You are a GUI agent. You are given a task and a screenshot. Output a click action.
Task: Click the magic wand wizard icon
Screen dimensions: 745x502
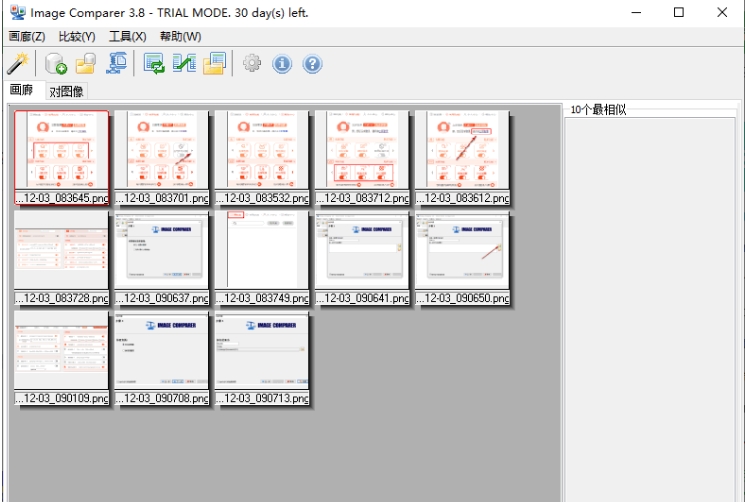coord(17,64)
